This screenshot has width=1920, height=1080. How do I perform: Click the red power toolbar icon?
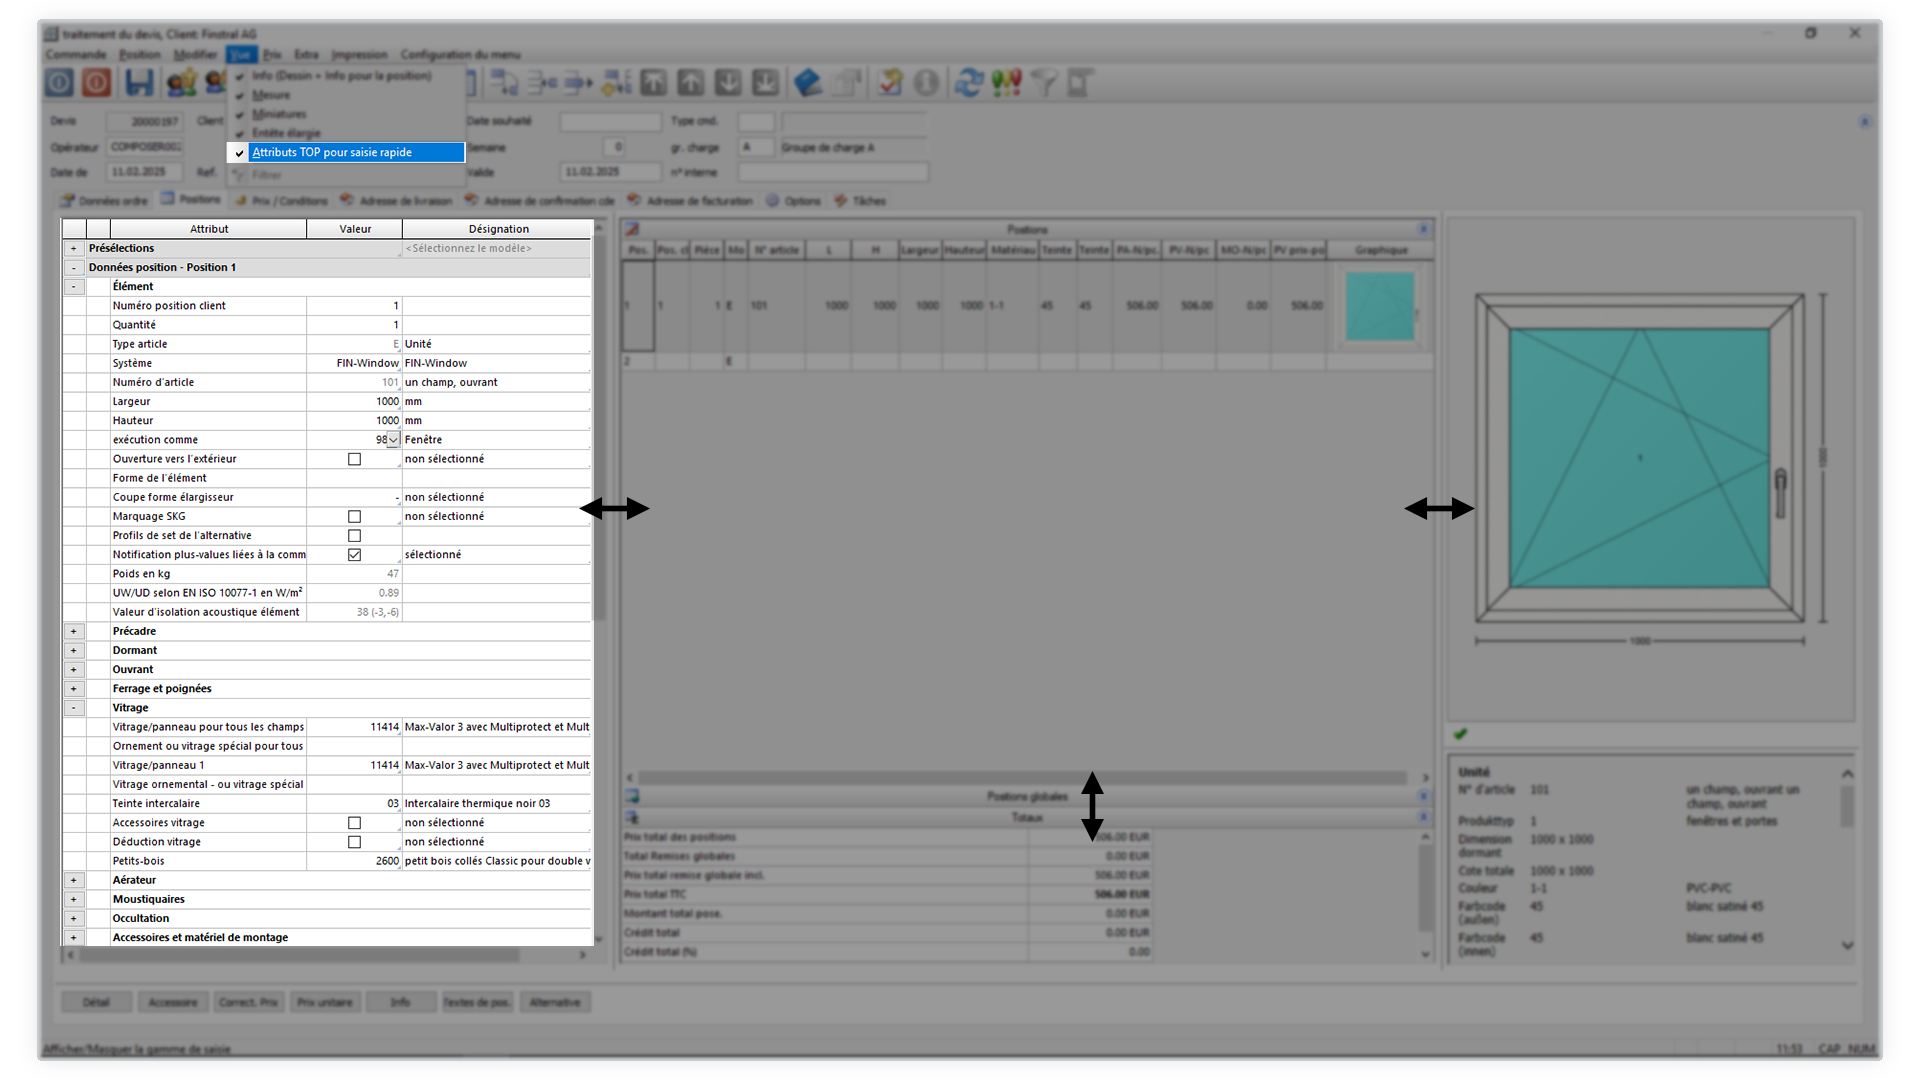(x=96, y=82)
